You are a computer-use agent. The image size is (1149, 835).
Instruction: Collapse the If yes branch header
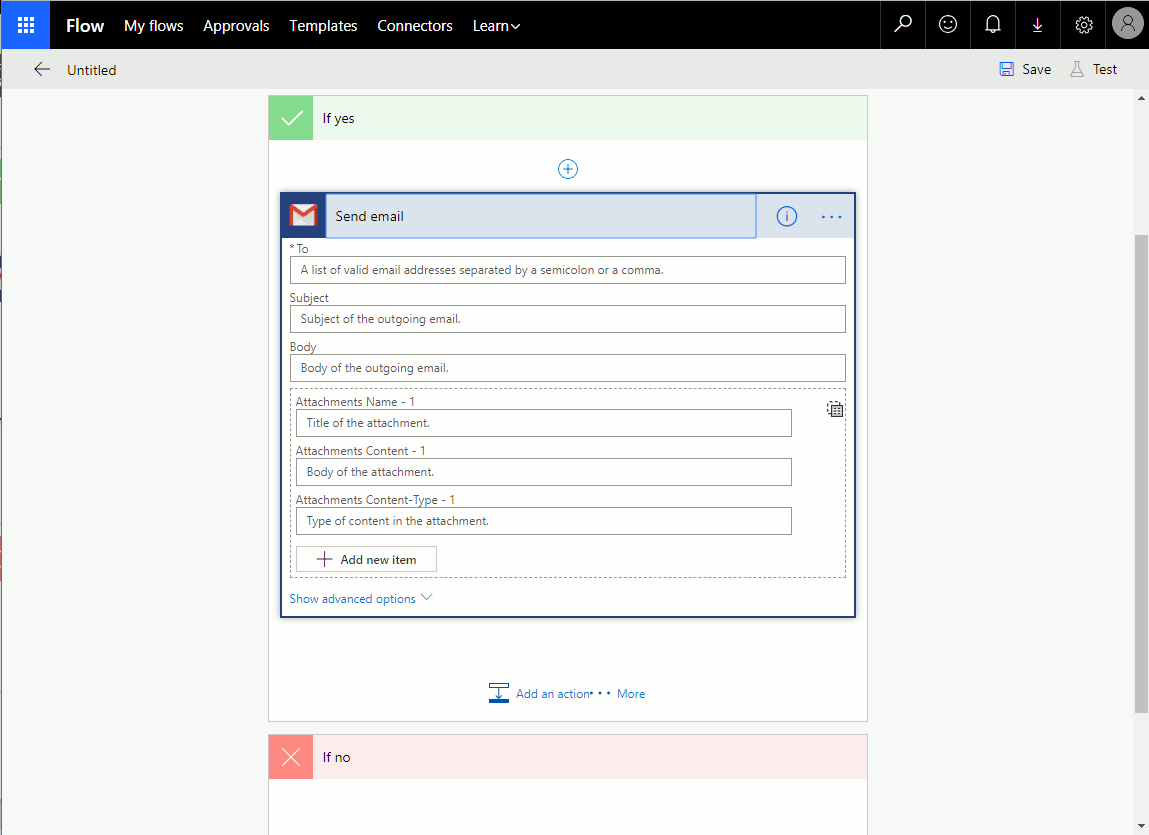pos(568,118)
